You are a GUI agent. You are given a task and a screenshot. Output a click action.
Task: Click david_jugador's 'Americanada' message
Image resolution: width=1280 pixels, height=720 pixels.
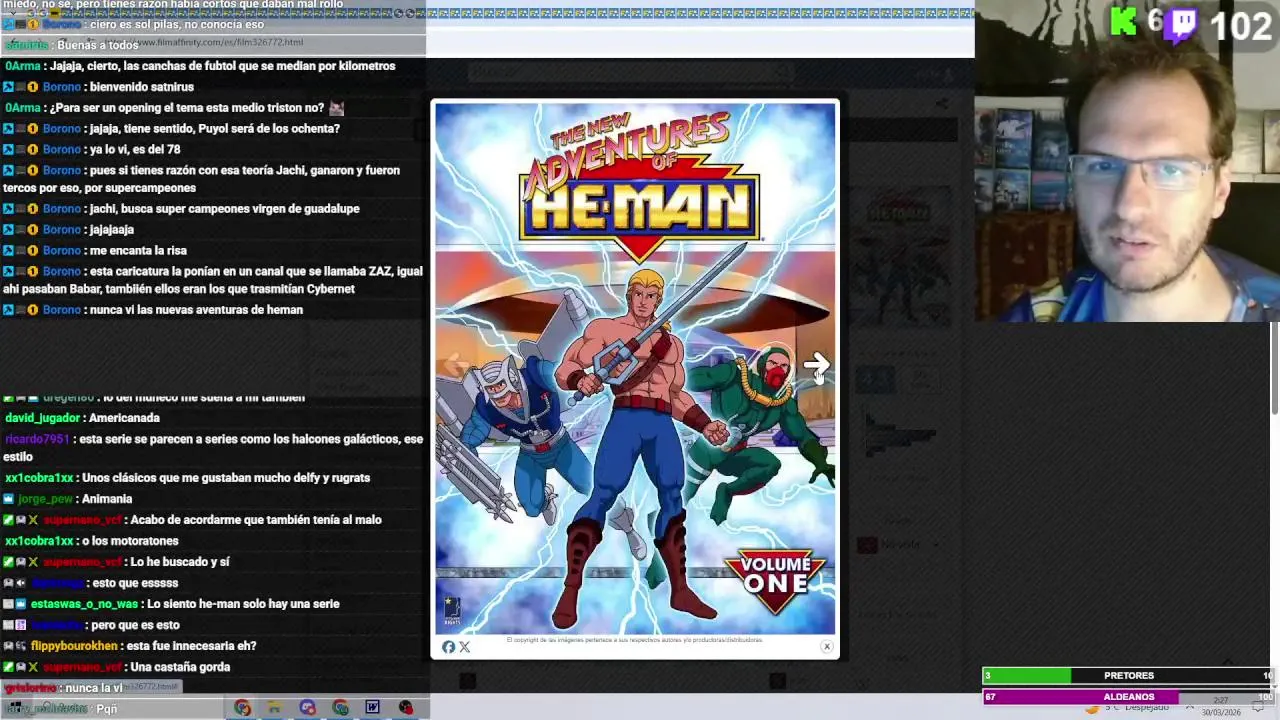(124, 418)
